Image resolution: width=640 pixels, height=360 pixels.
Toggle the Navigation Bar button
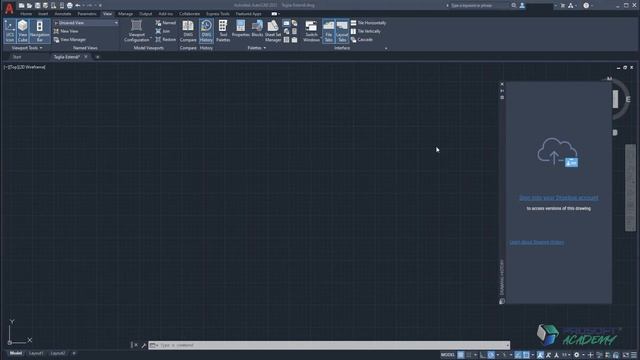pyautogui.click(x=40, y=31)
